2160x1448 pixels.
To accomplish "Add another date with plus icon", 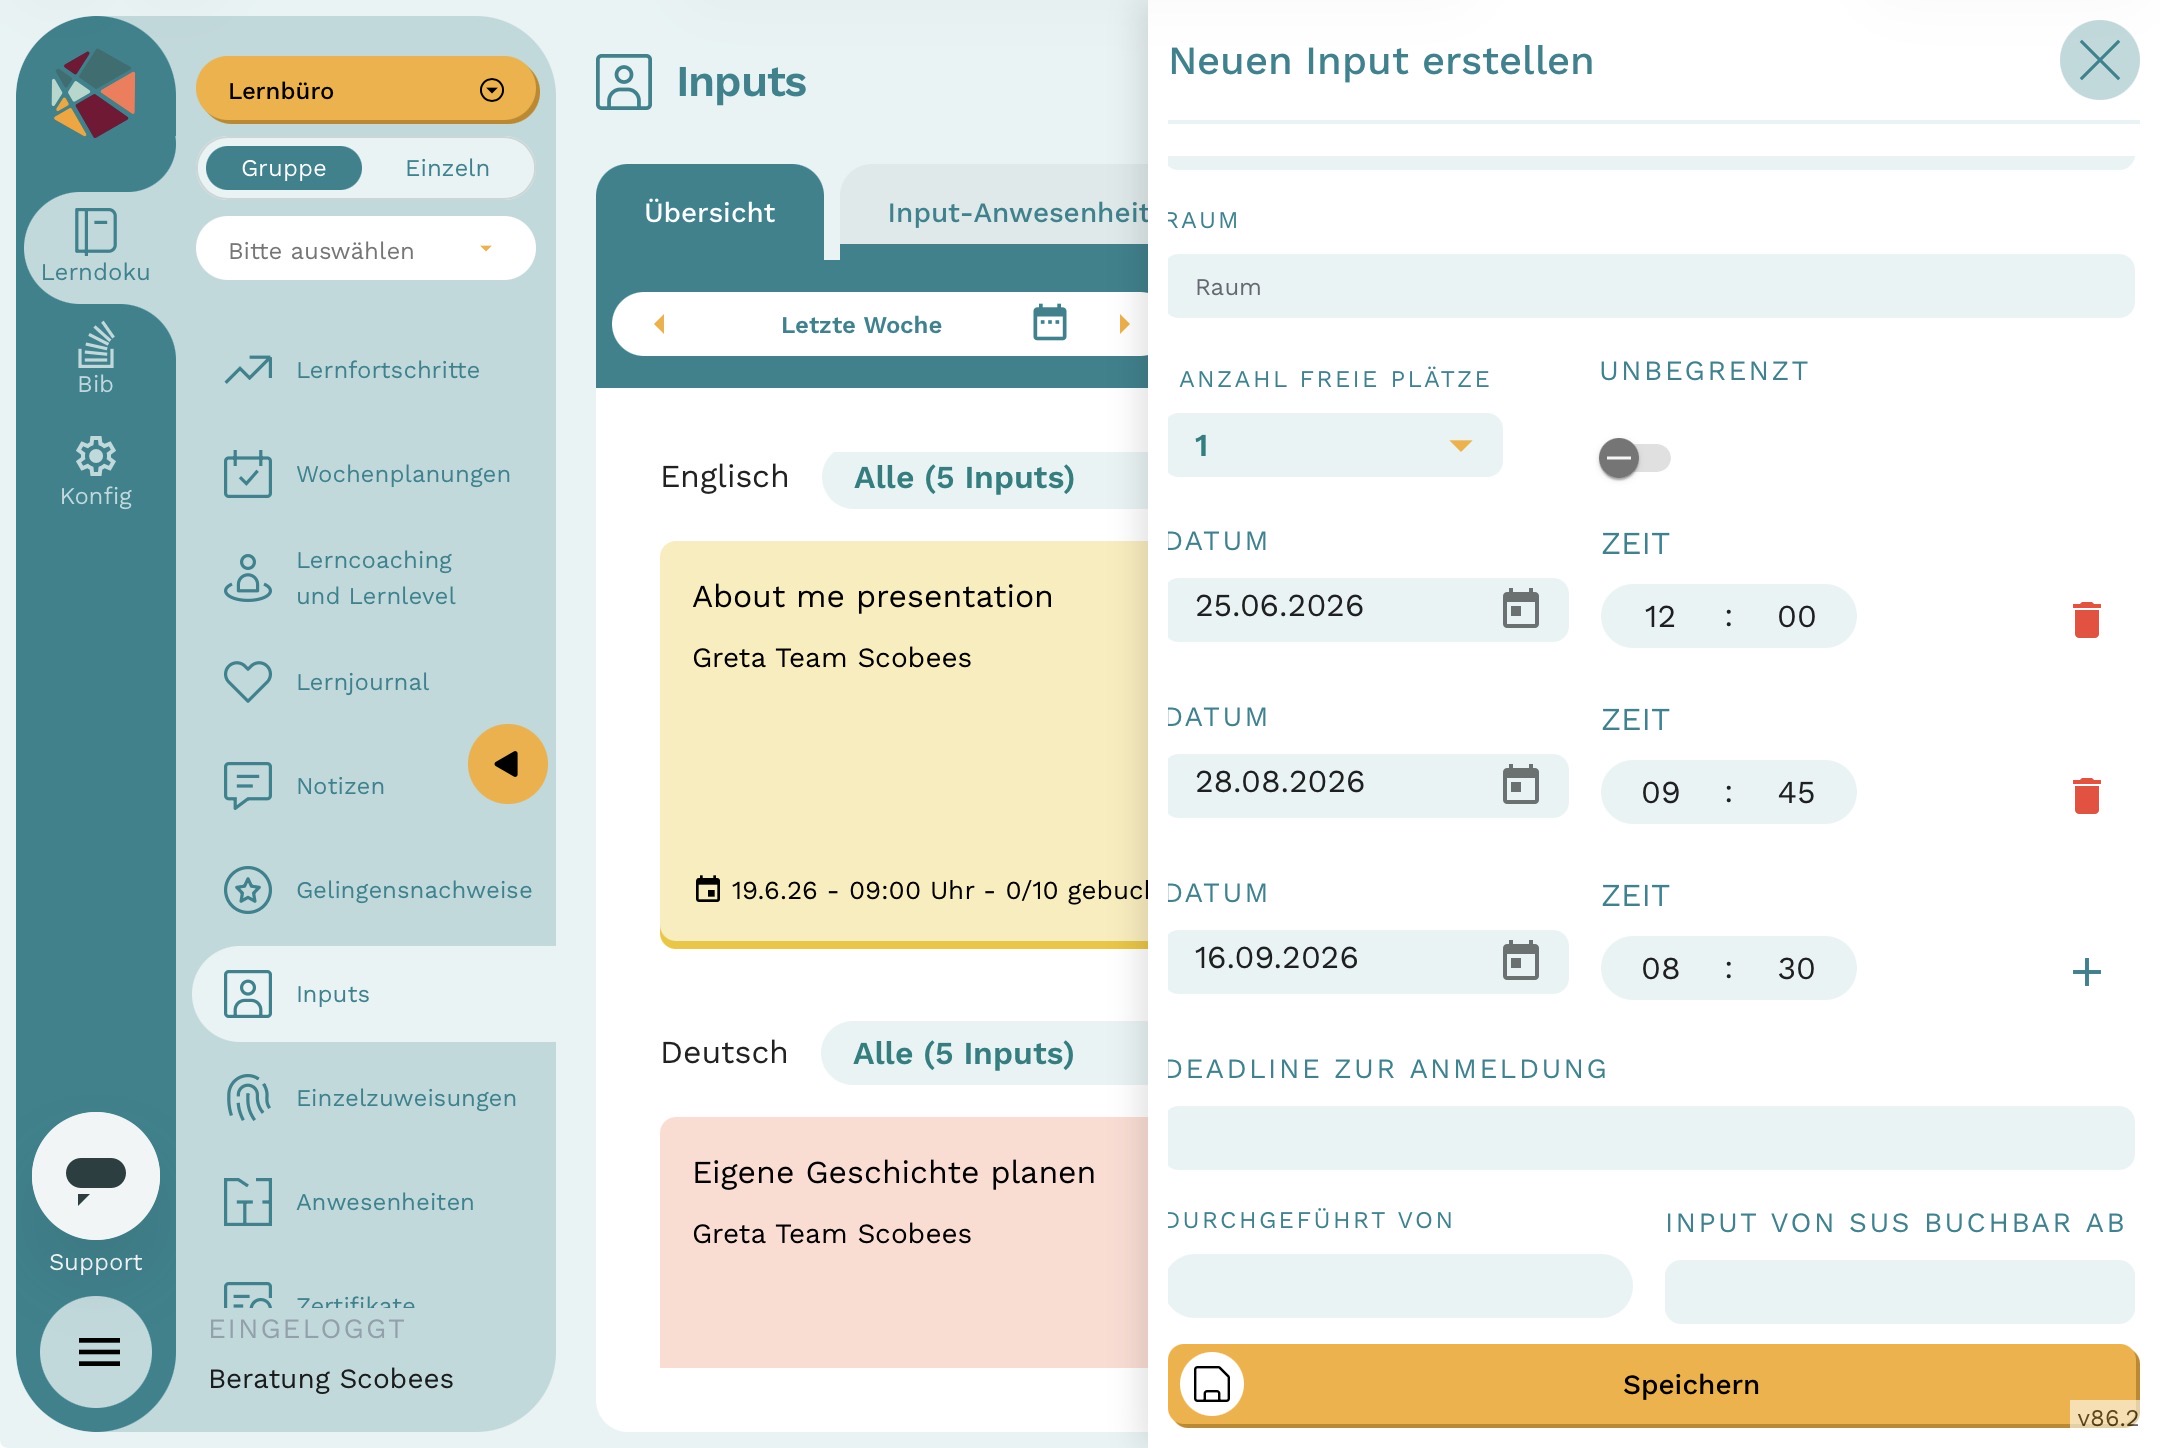I will click(2086, 971).
